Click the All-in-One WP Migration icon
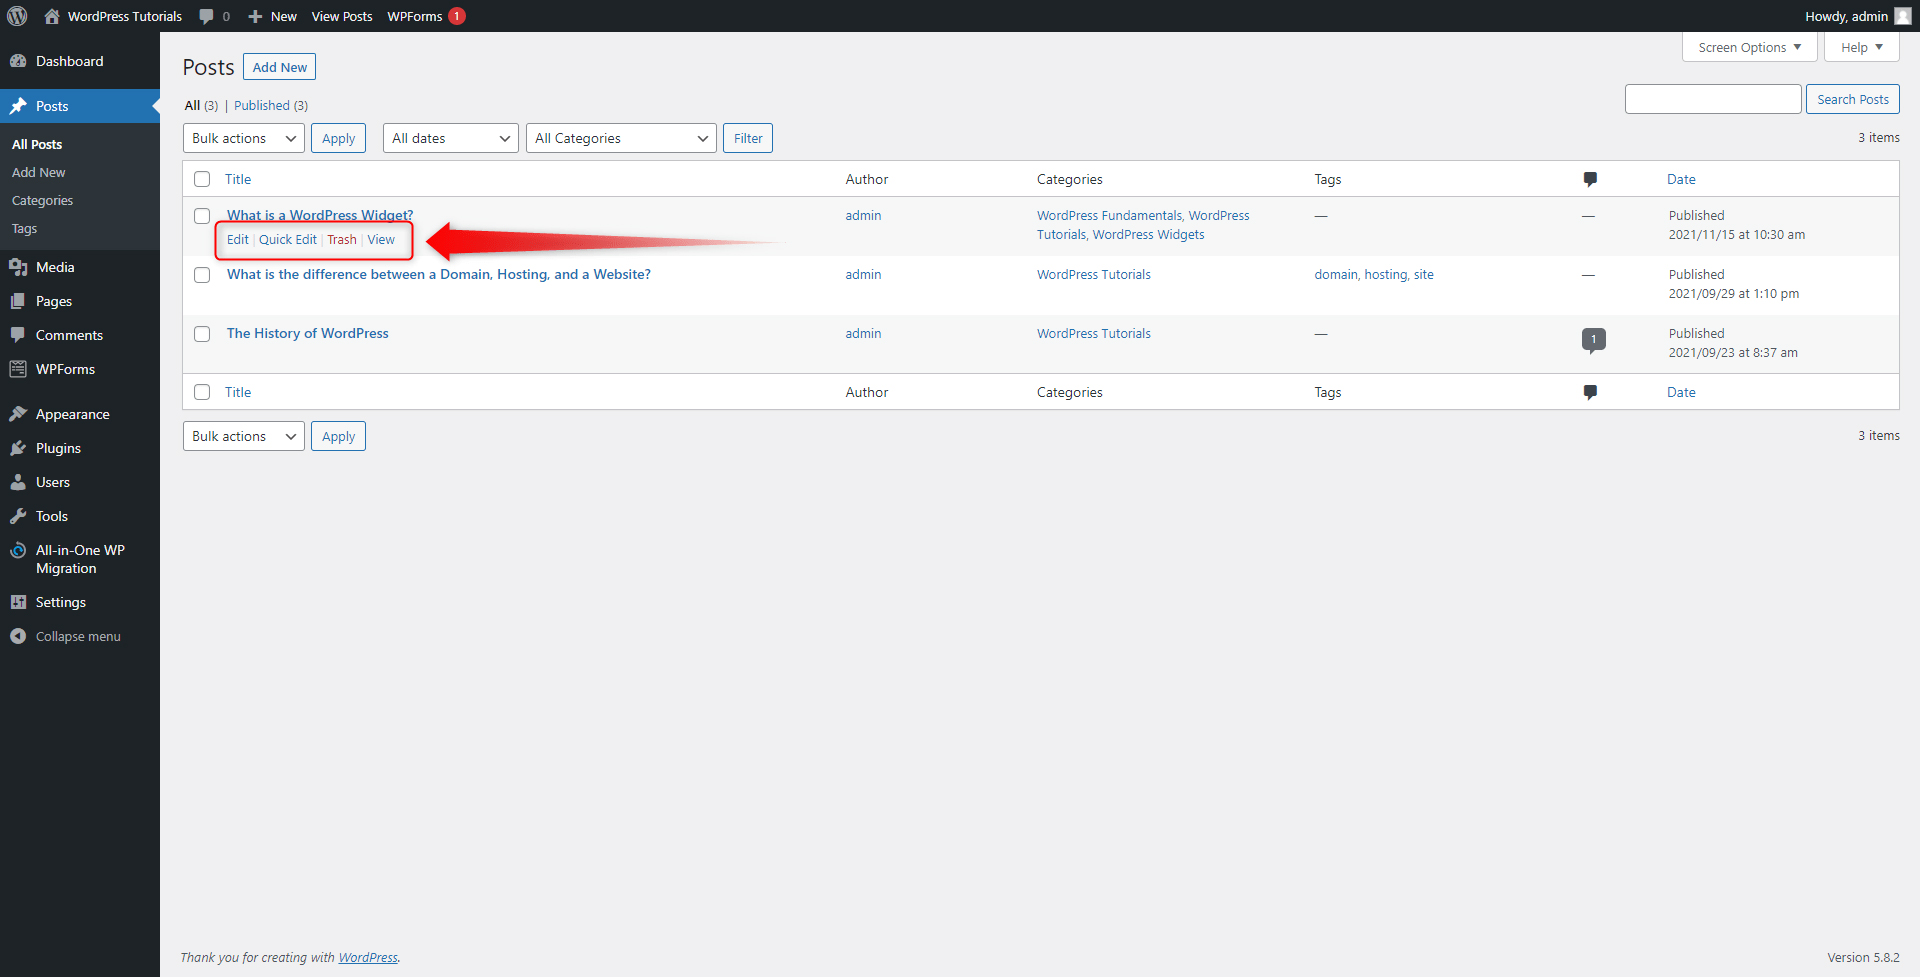The height and width of the screenshot is (977, 1920). (18, 550)
